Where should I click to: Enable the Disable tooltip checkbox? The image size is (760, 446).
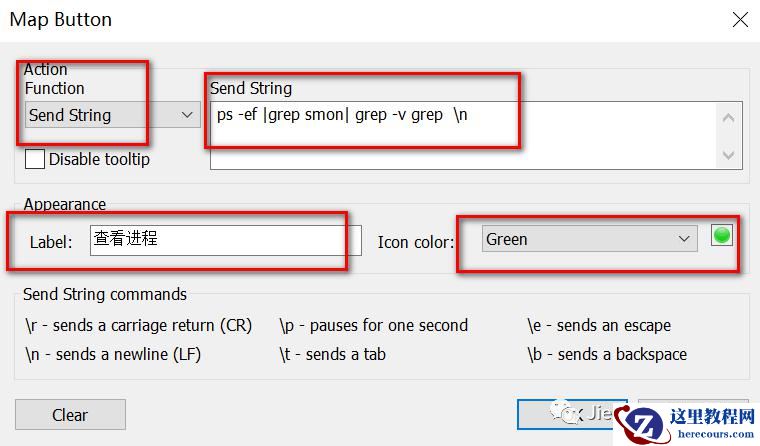click(34, 159)
